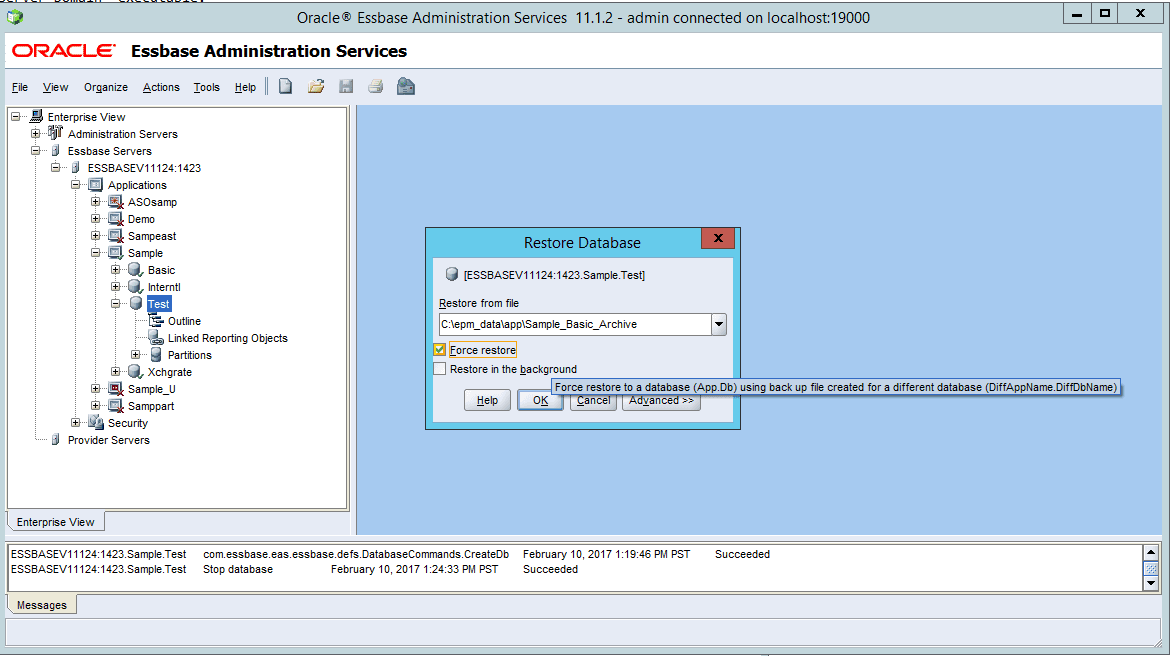
Task: Click Help in the Restore Database dialog
Action: [x=487, y=400]
